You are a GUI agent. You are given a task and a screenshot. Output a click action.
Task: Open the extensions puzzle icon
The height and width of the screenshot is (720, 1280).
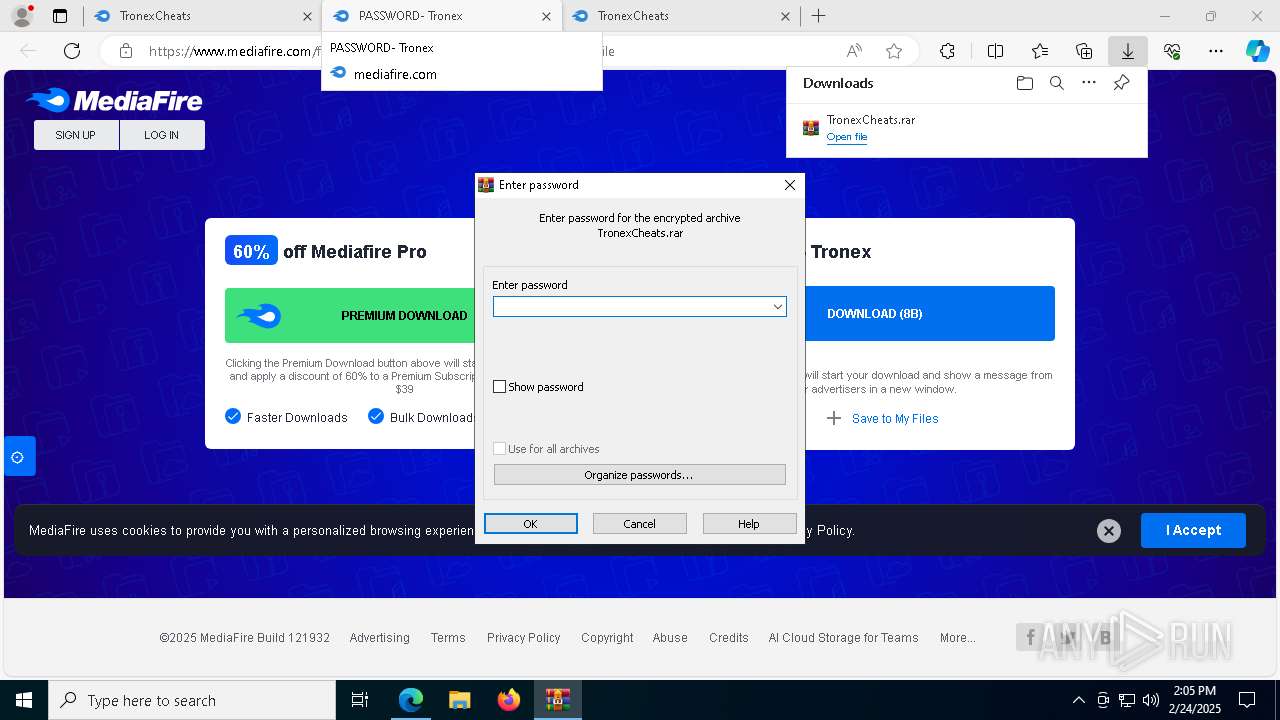[x=947, y=51]
